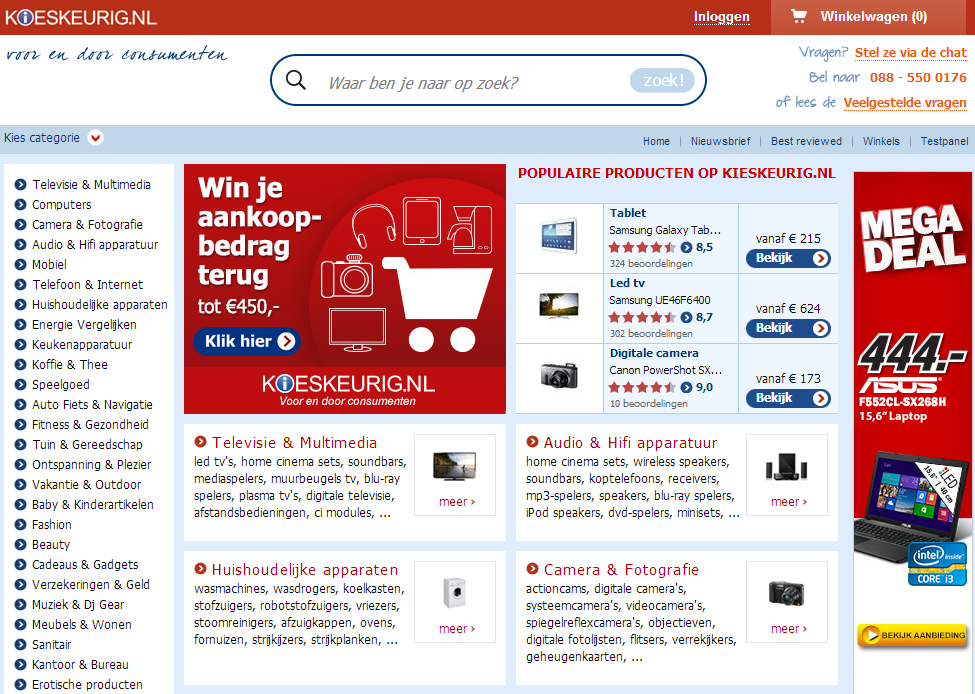Screen dimensions: 975x694
Task: Select Audio & Hifi apparatuur in sidebar
Action: (x=95, y=244)
